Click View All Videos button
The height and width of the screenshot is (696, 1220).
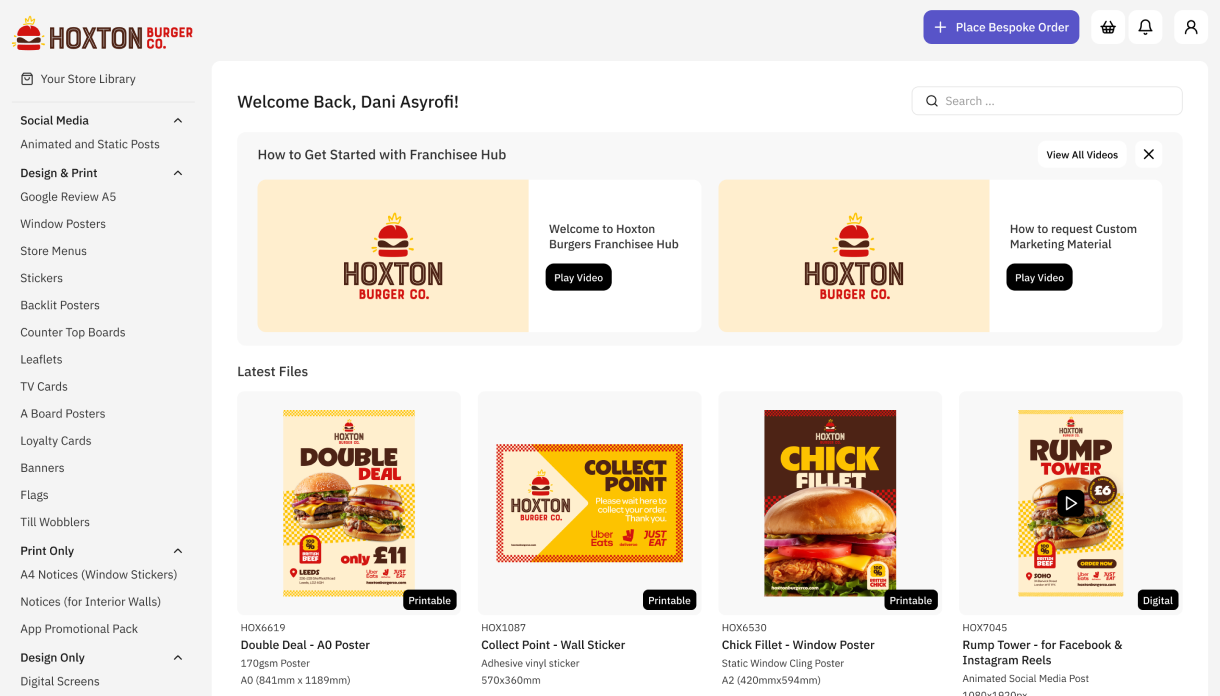1082,154
